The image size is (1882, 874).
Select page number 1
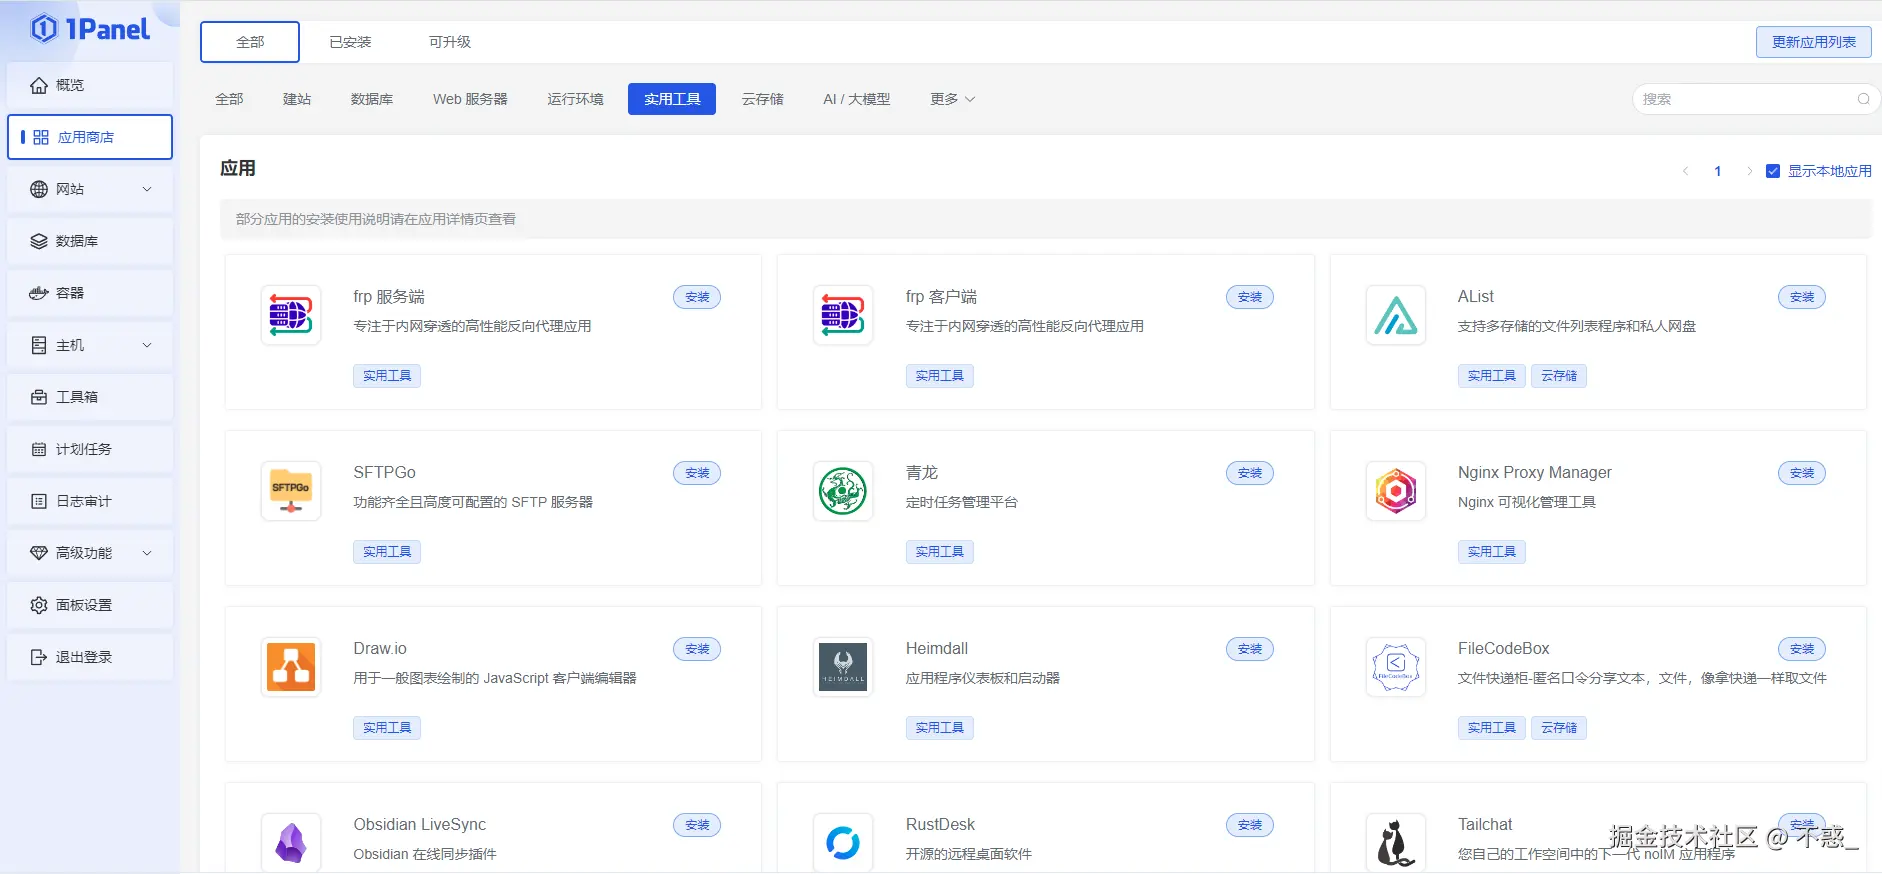(1718, 171)
